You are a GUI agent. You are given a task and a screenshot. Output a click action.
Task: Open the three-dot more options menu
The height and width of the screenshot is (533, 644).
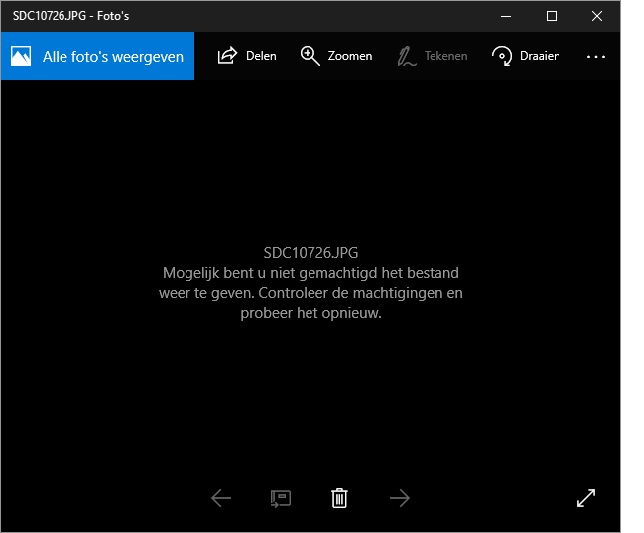pyautogui.click(x=596, y=57)
